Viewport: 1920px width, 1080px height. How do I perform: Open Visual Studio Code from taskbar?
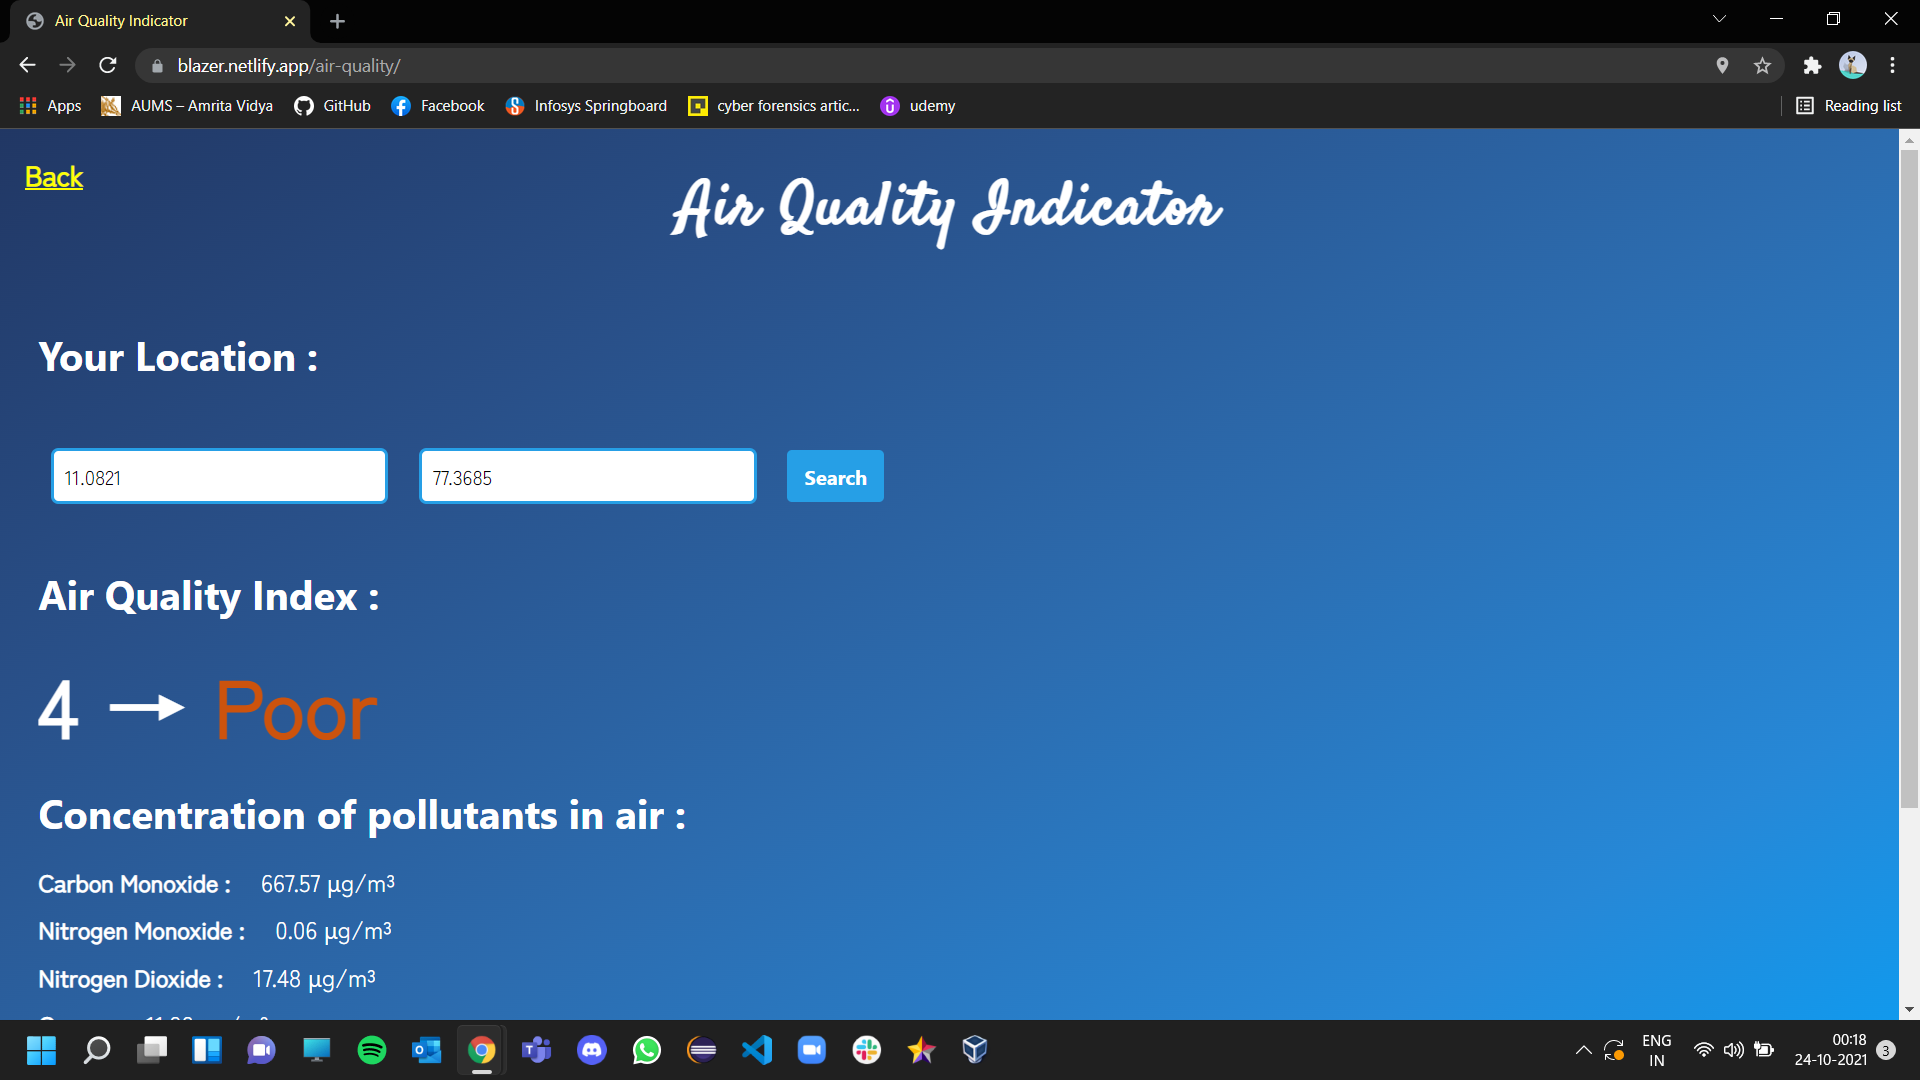click(757, 1050)
